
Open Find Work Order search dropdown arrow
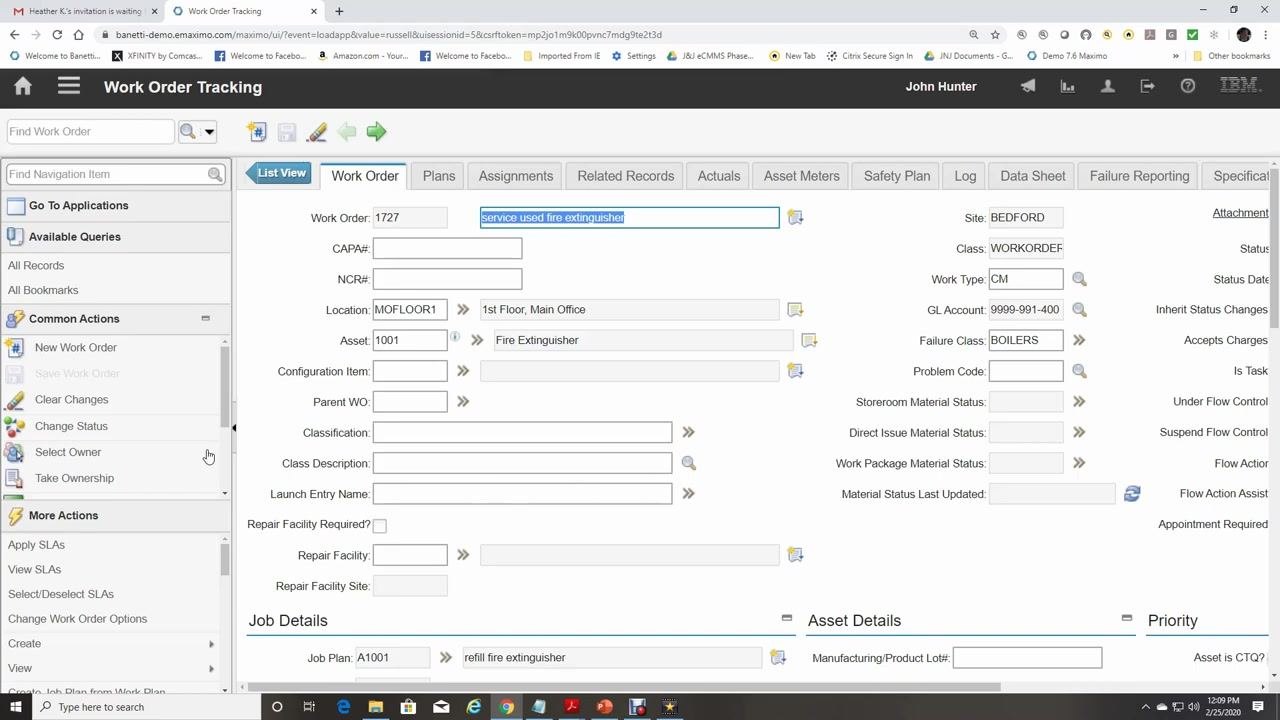click(x=209, y=132)
